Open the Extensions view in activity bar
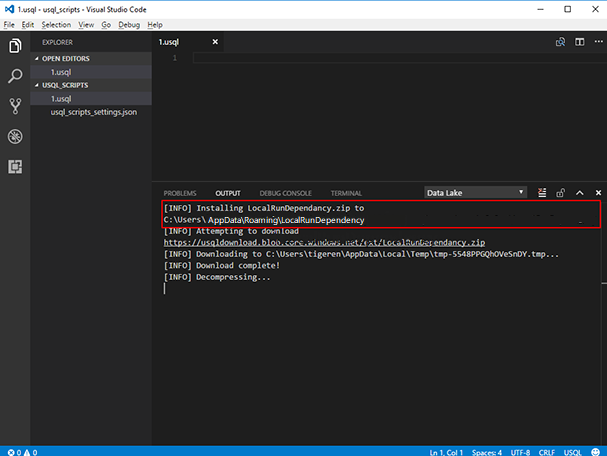607x456 pixels. pyautogui.click(x=15, y=166)
